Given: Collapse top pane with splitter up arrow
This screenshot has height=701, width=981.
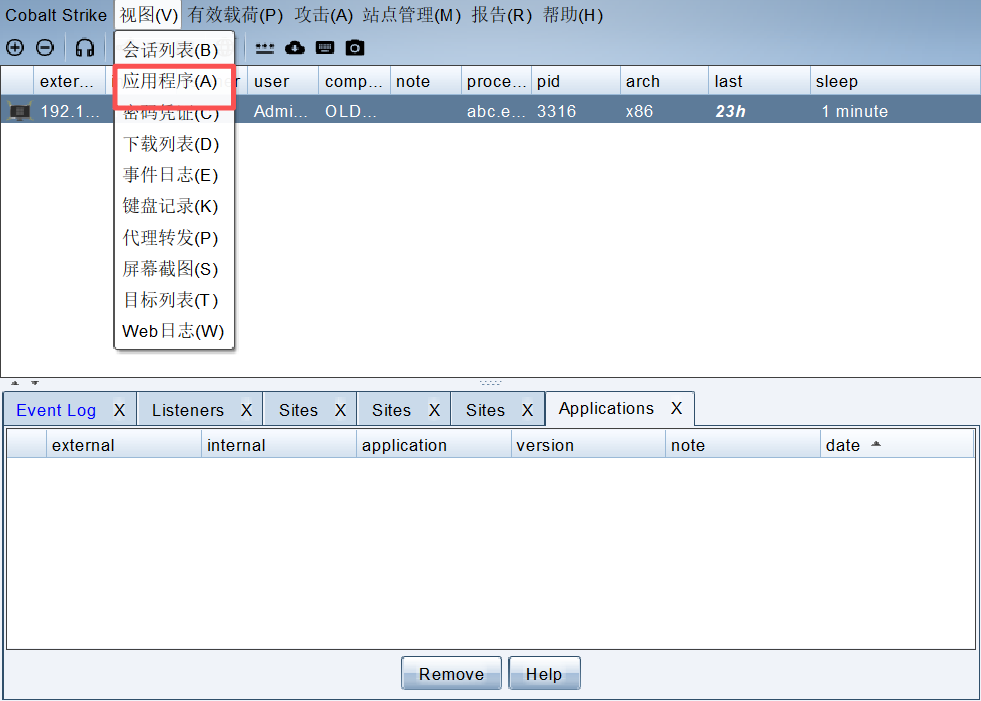Looking at the screenshot, I should 15,382.
